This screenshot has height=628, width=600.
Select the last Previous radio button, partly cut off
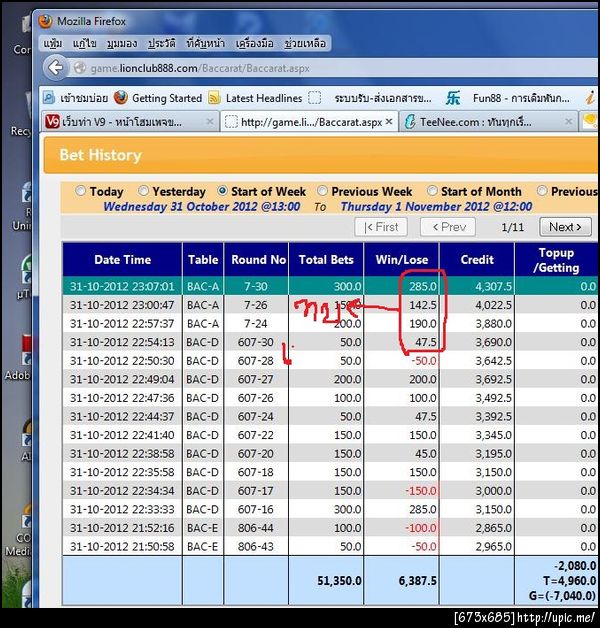[x=542, y=191]
